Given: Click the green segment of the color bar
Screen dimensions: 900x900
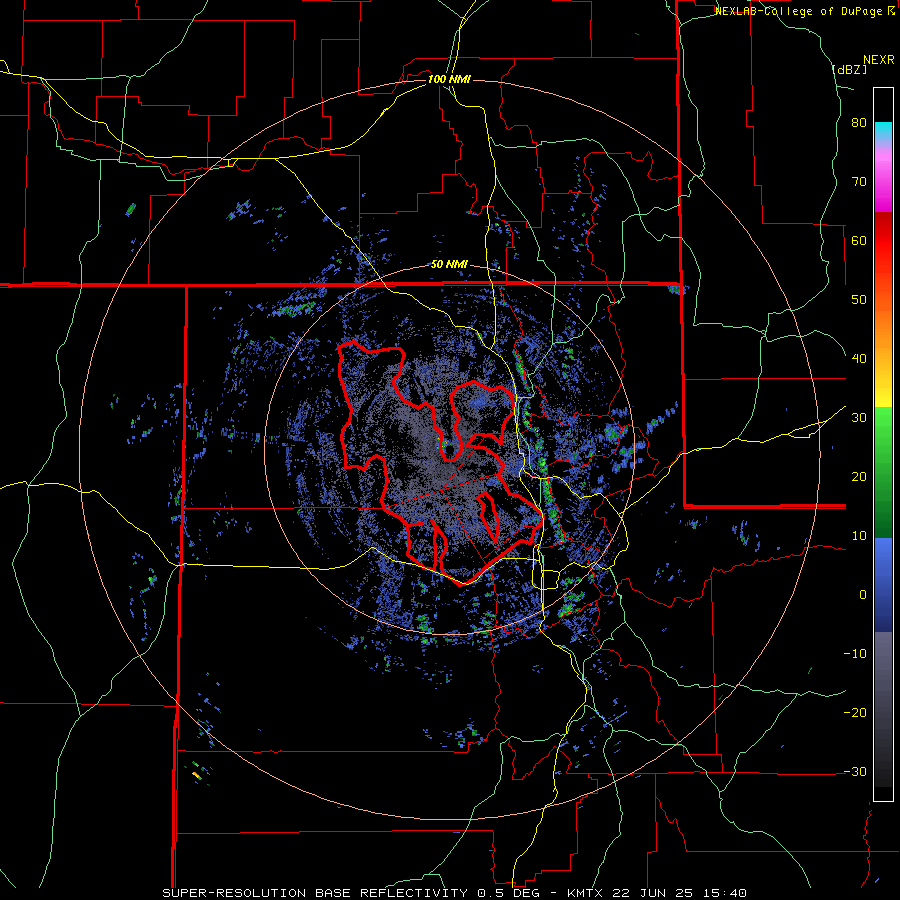Looking at the screenshot, I should click(x=883, y=472).
